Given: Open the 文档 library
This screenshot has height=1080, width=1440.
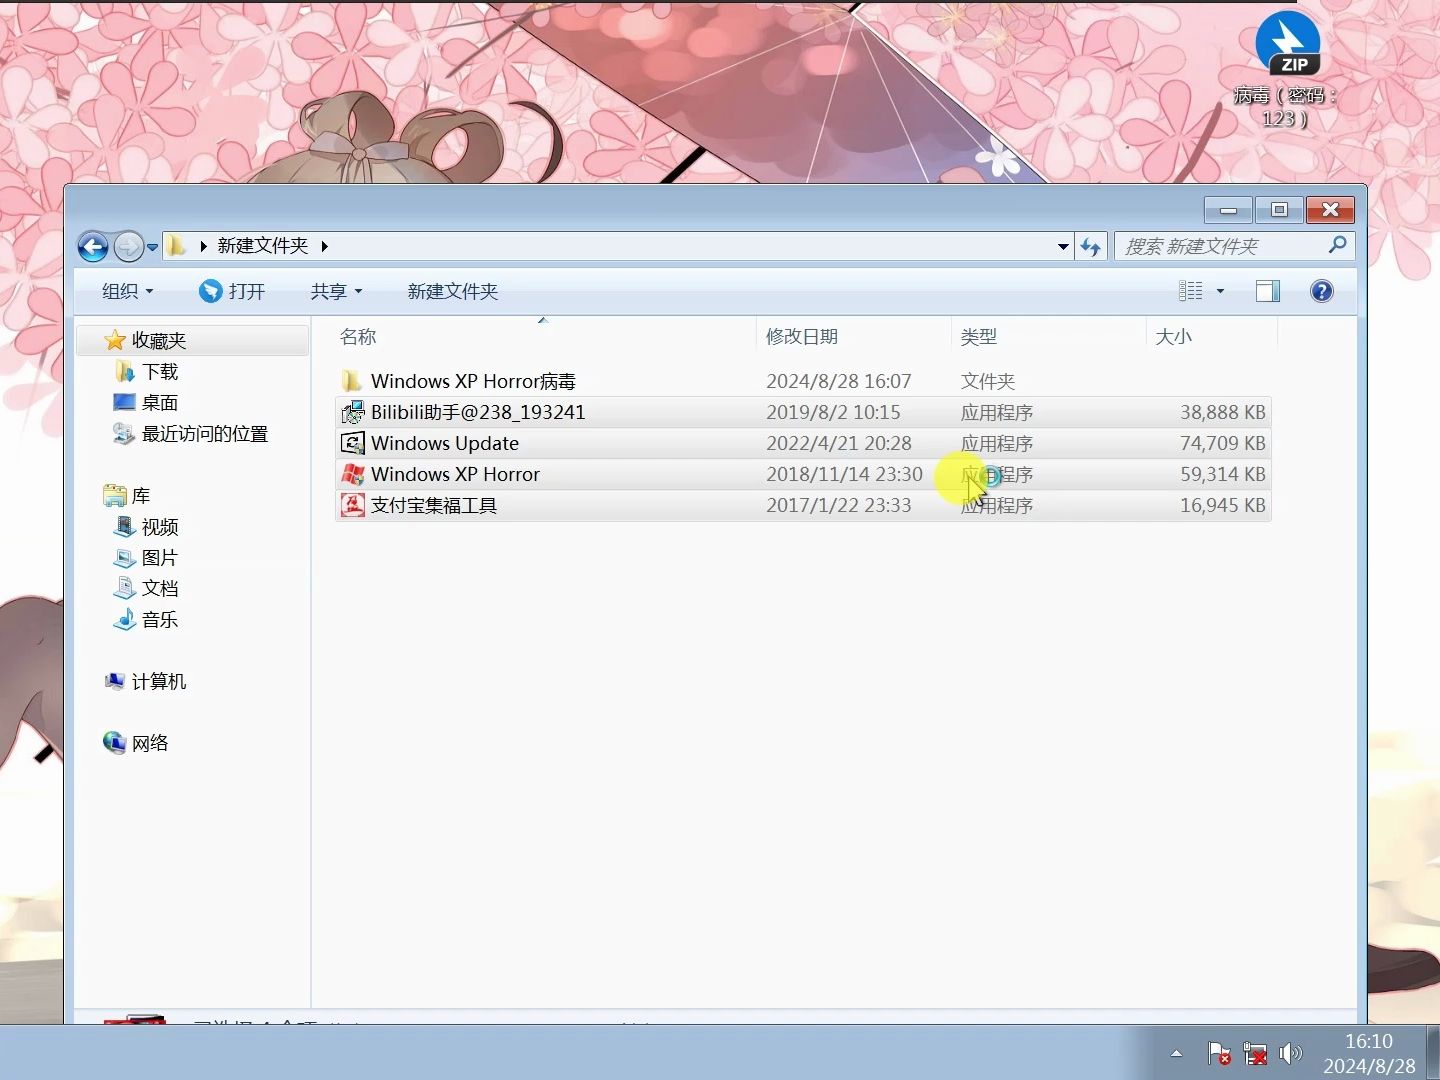Looking at the screenshot, I should pos(160,589).
